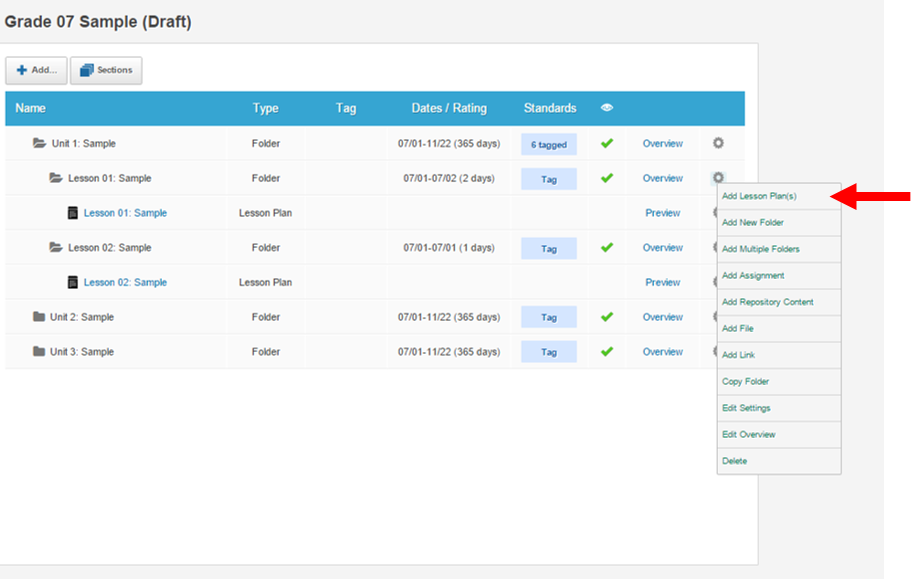This screenshot has width=911, height=579.
Task: Click gear icon in Lesson 01 folder row
Action: (x=718, y=177)
